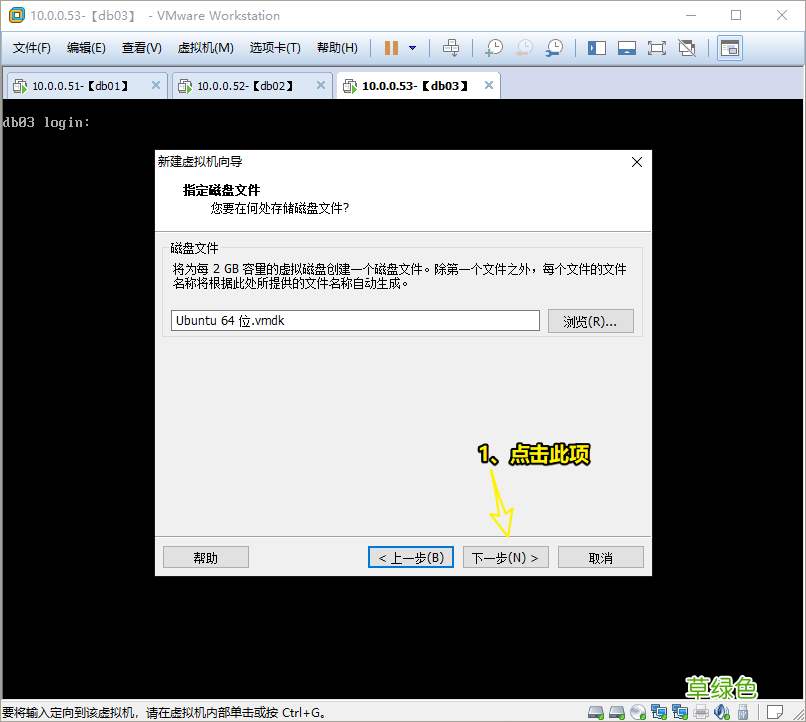Click the 下一步(N) button
806x722 pixels.
click(x=506, y=558)
